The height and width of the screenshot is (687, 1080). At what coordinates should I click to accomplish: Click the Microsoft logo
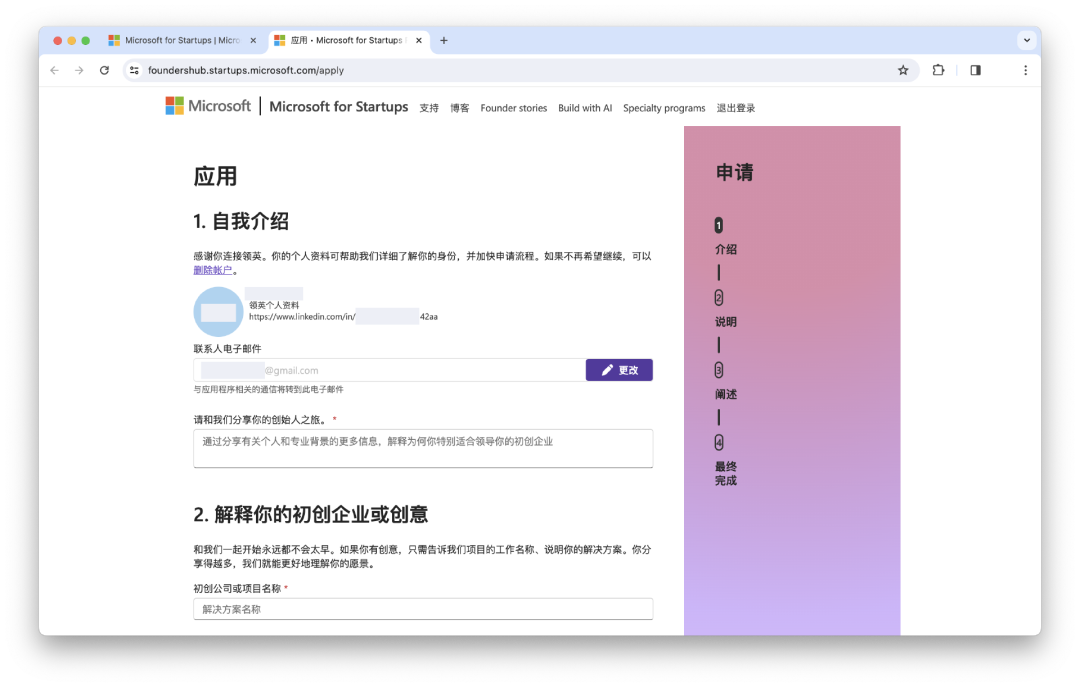coord(208,106)
